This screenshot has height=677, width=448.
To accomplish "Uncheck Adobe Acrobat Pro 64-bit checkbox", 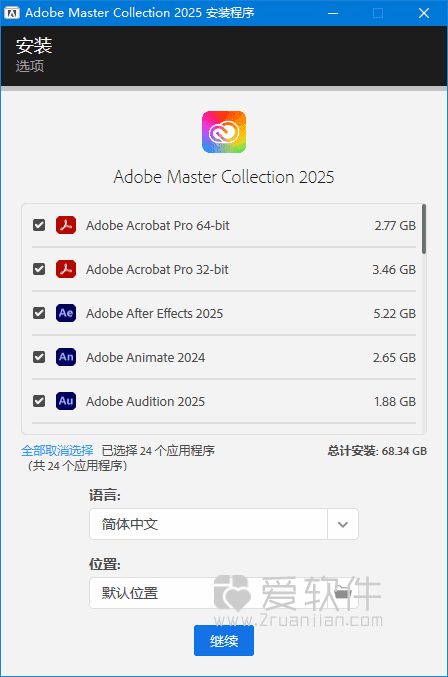I will point(39,225).
